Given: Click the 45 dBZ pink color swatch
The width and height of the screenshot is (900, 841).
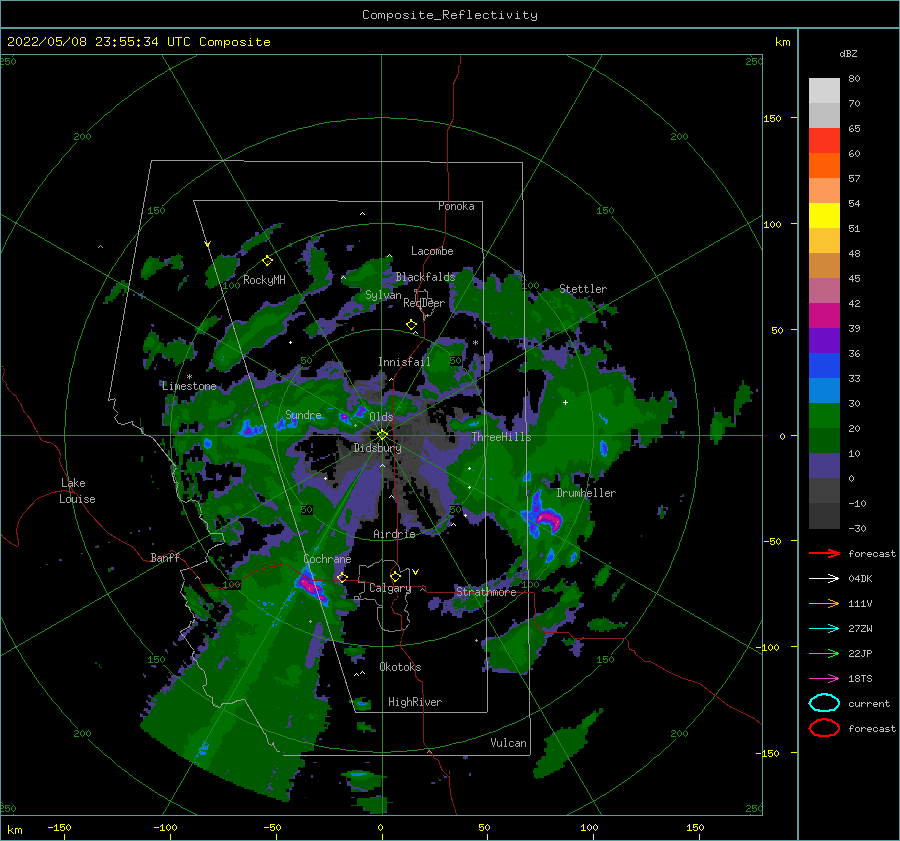Looking at the screenshot, I should pos(824,290).
